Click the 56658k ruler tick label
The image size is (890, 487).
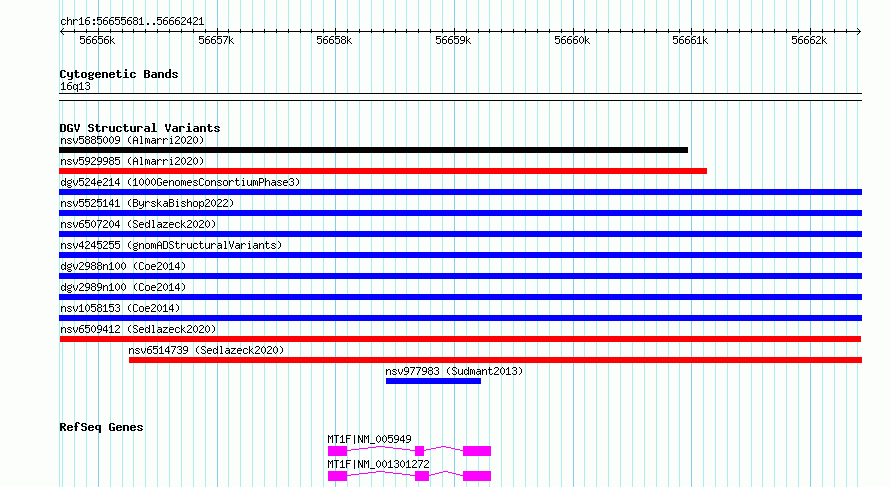click(x=334, y=40)
